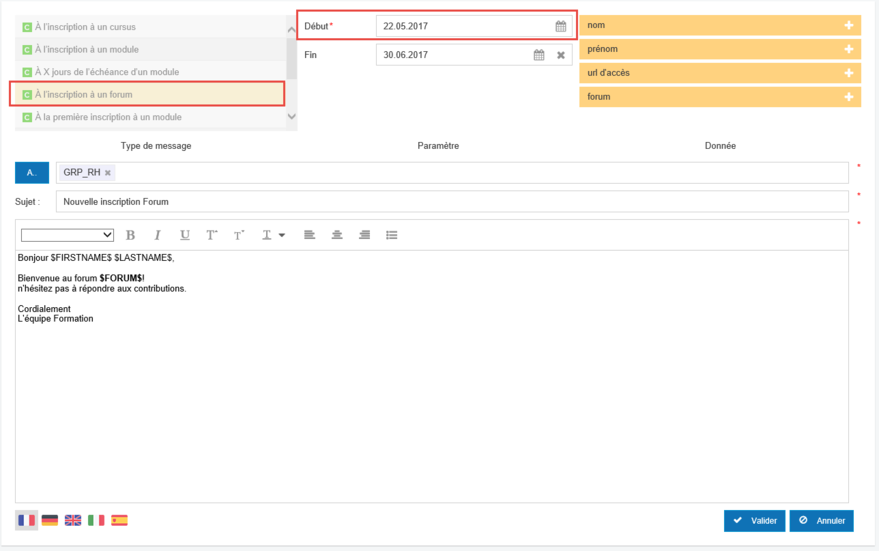The height and width of the screenshot is (551, 879).
Task: Click the Sujet input field
Action: 450,201
